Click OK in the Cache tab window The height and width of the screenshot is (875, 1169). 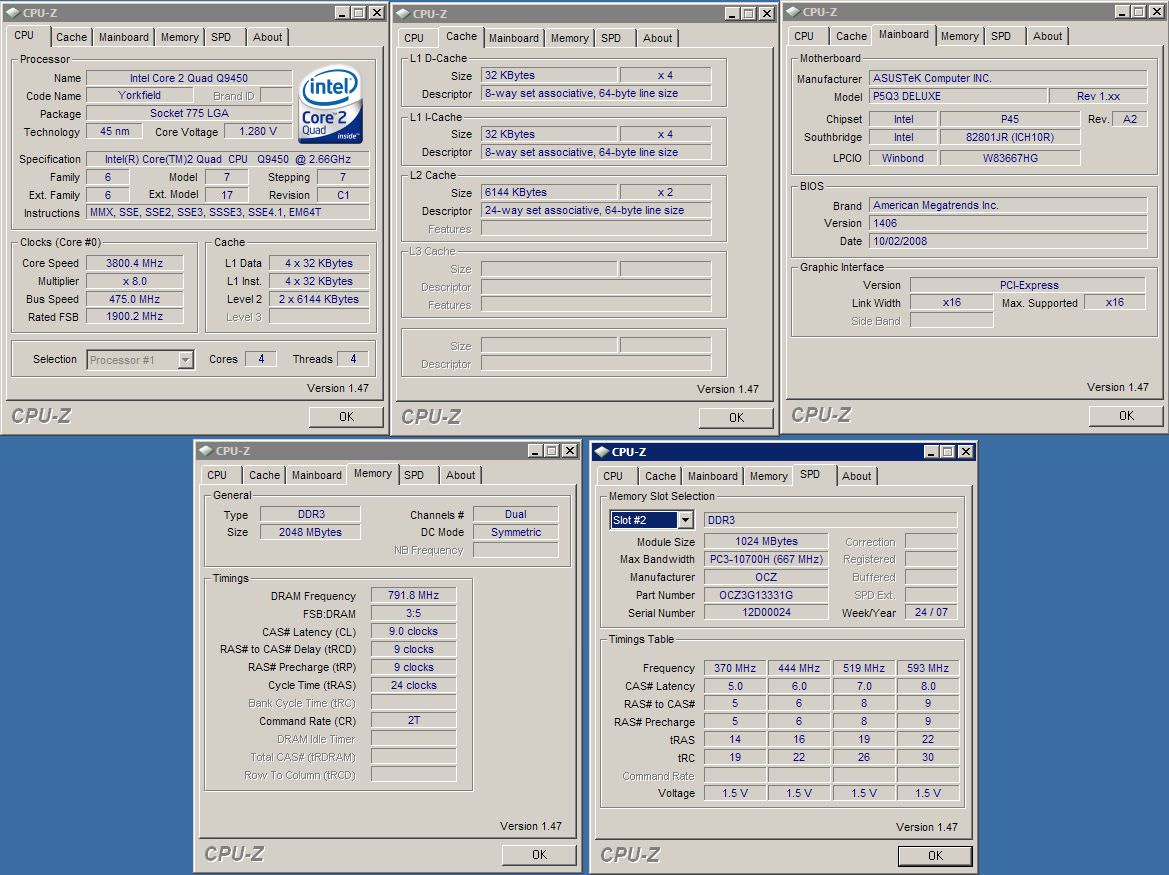[x=737, y=417]
